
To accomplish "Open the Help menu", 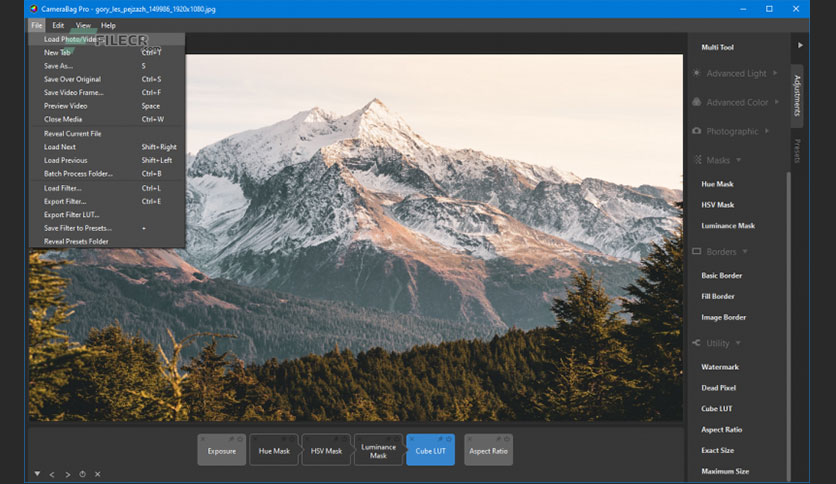I will click(108, 25).
